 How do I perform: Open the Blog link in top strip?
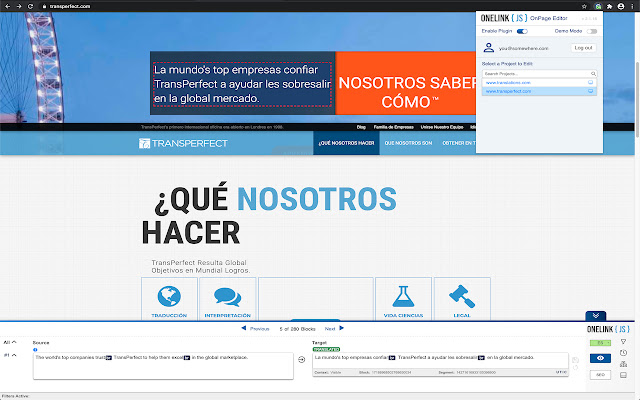361,127
